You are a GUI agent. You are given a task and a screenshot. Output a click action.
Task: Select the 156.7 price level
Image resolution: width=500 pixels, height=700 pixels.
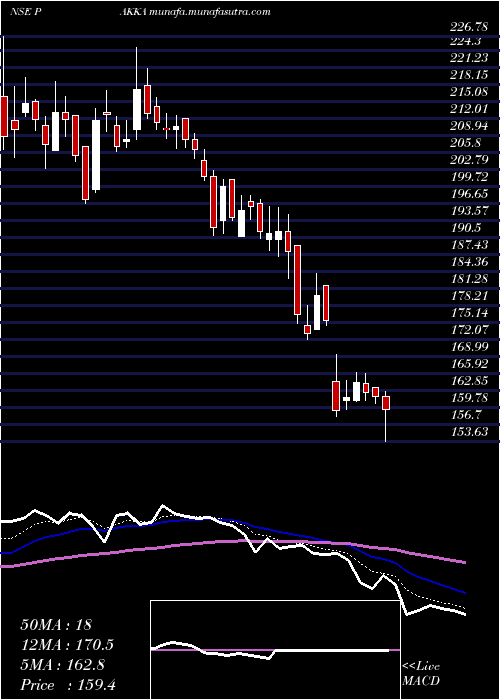click(466, 414)
